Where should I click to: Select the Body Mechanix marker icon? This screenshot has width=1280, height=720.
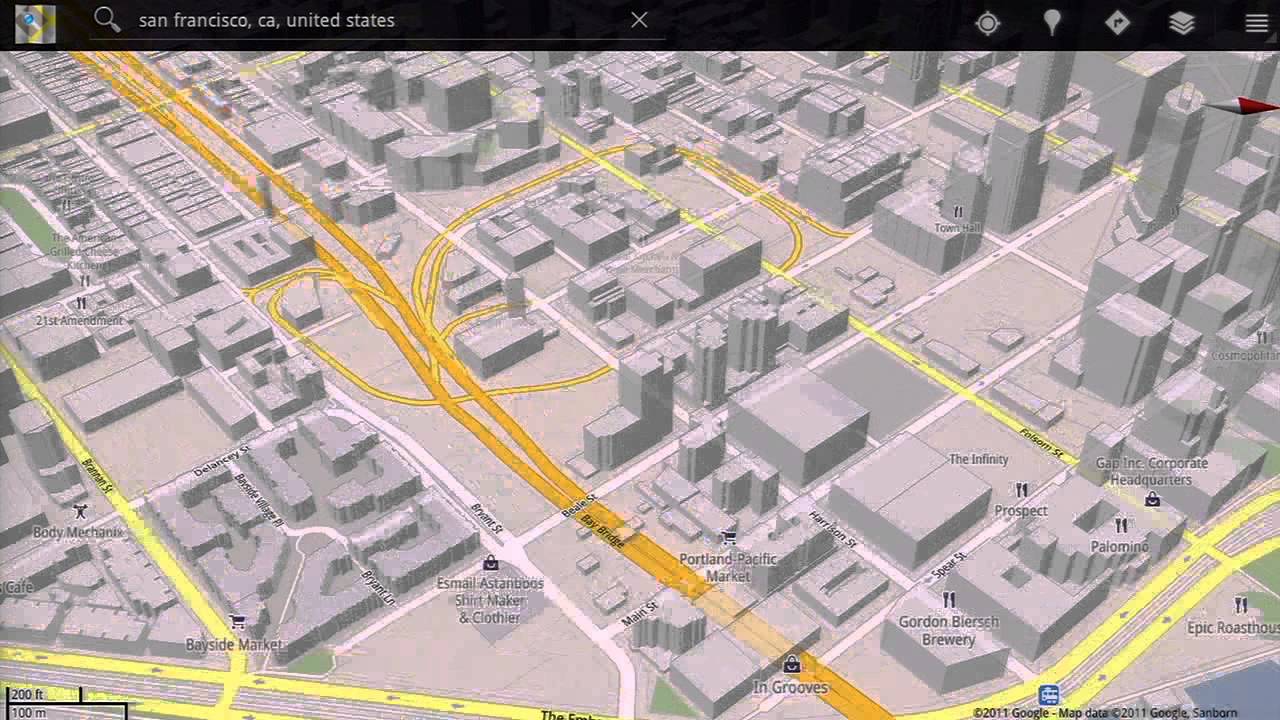pos(80,513)
